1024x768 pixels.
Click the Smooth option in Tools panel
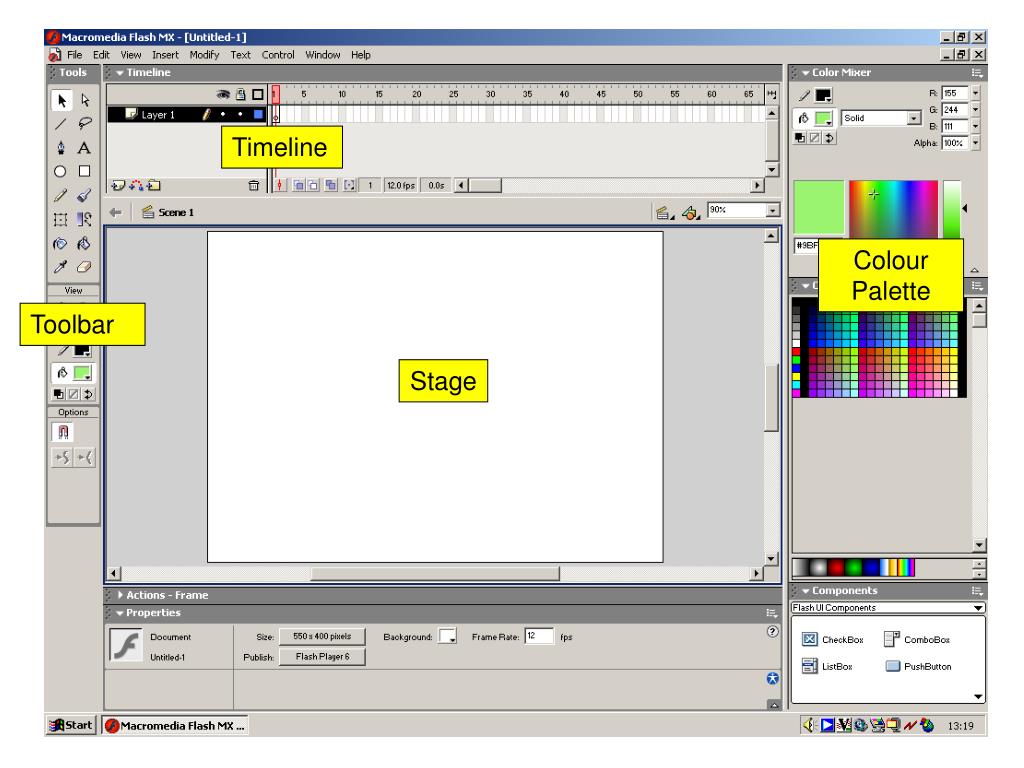pyautogui.click(x=62, y=457)
